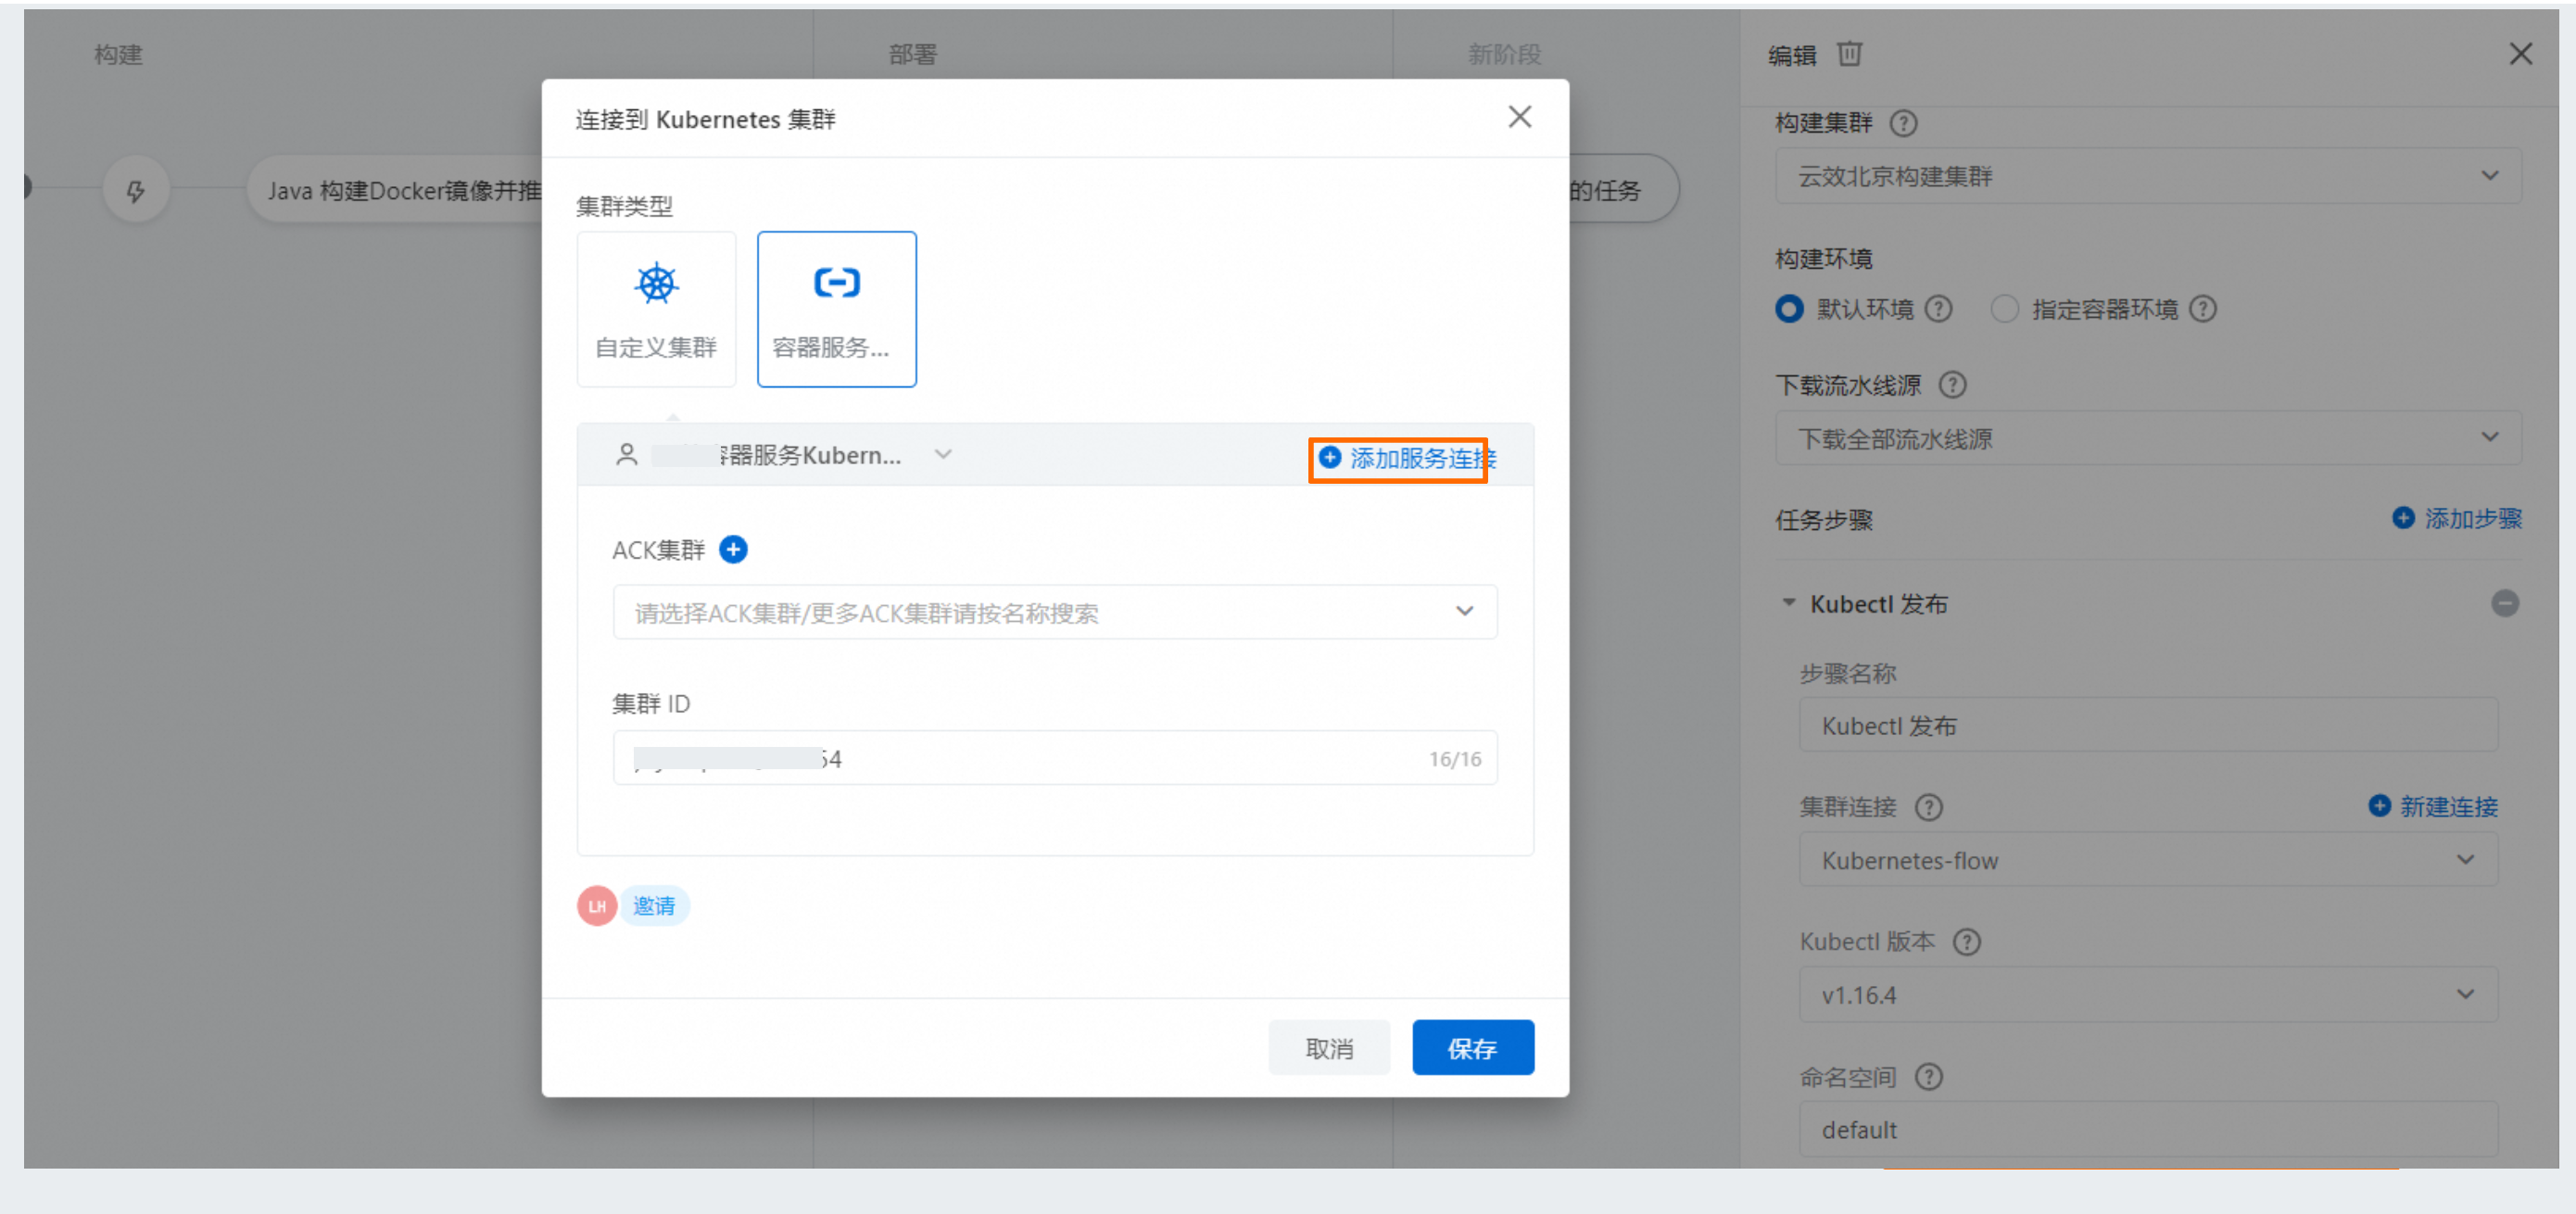Click the plus icon next to ACK集群
Image resolution: width=2576 pixels, height=1214 pixels.
point(733,549)
